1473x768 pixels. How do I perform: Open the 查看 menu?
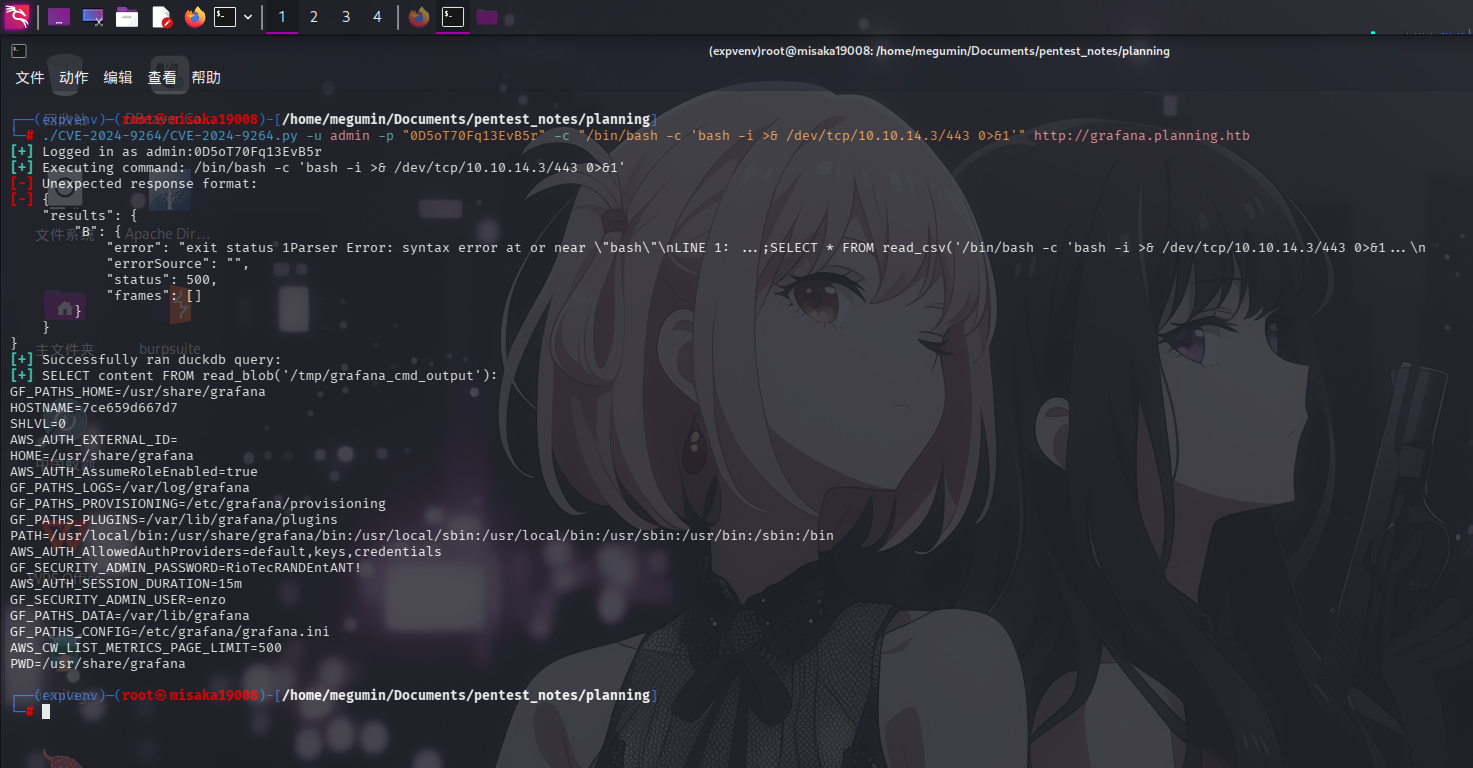162,77
